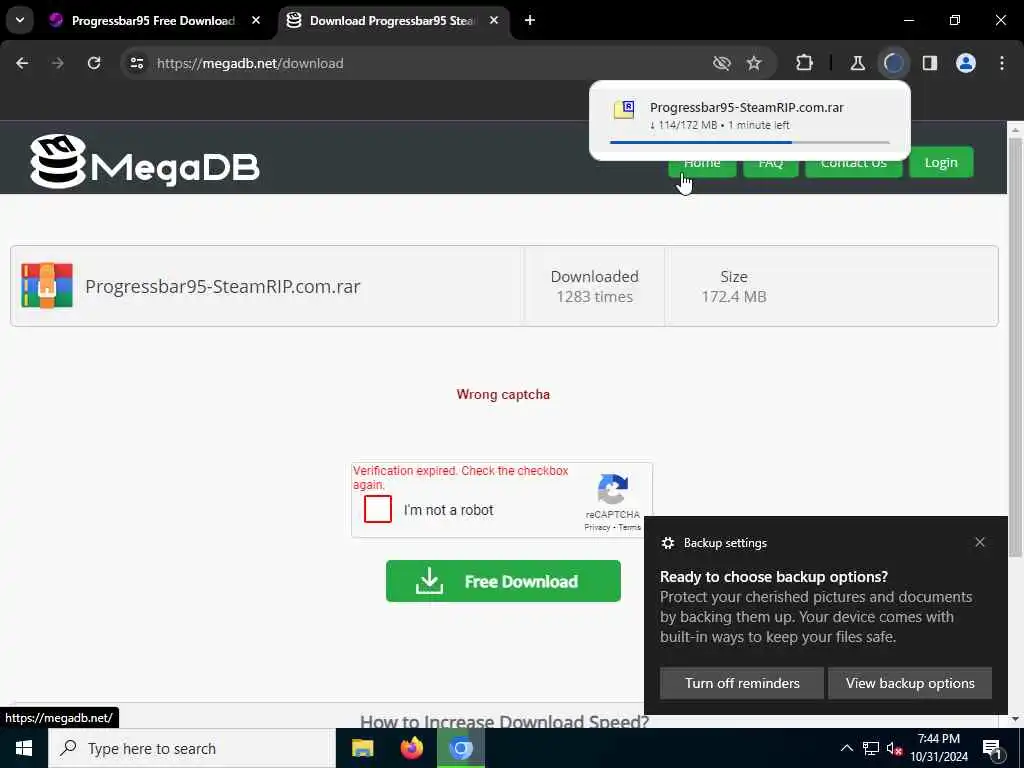Screen dimensions: 1024x768
Task: Reload the MegaDB page
Action: pos(94,63)
